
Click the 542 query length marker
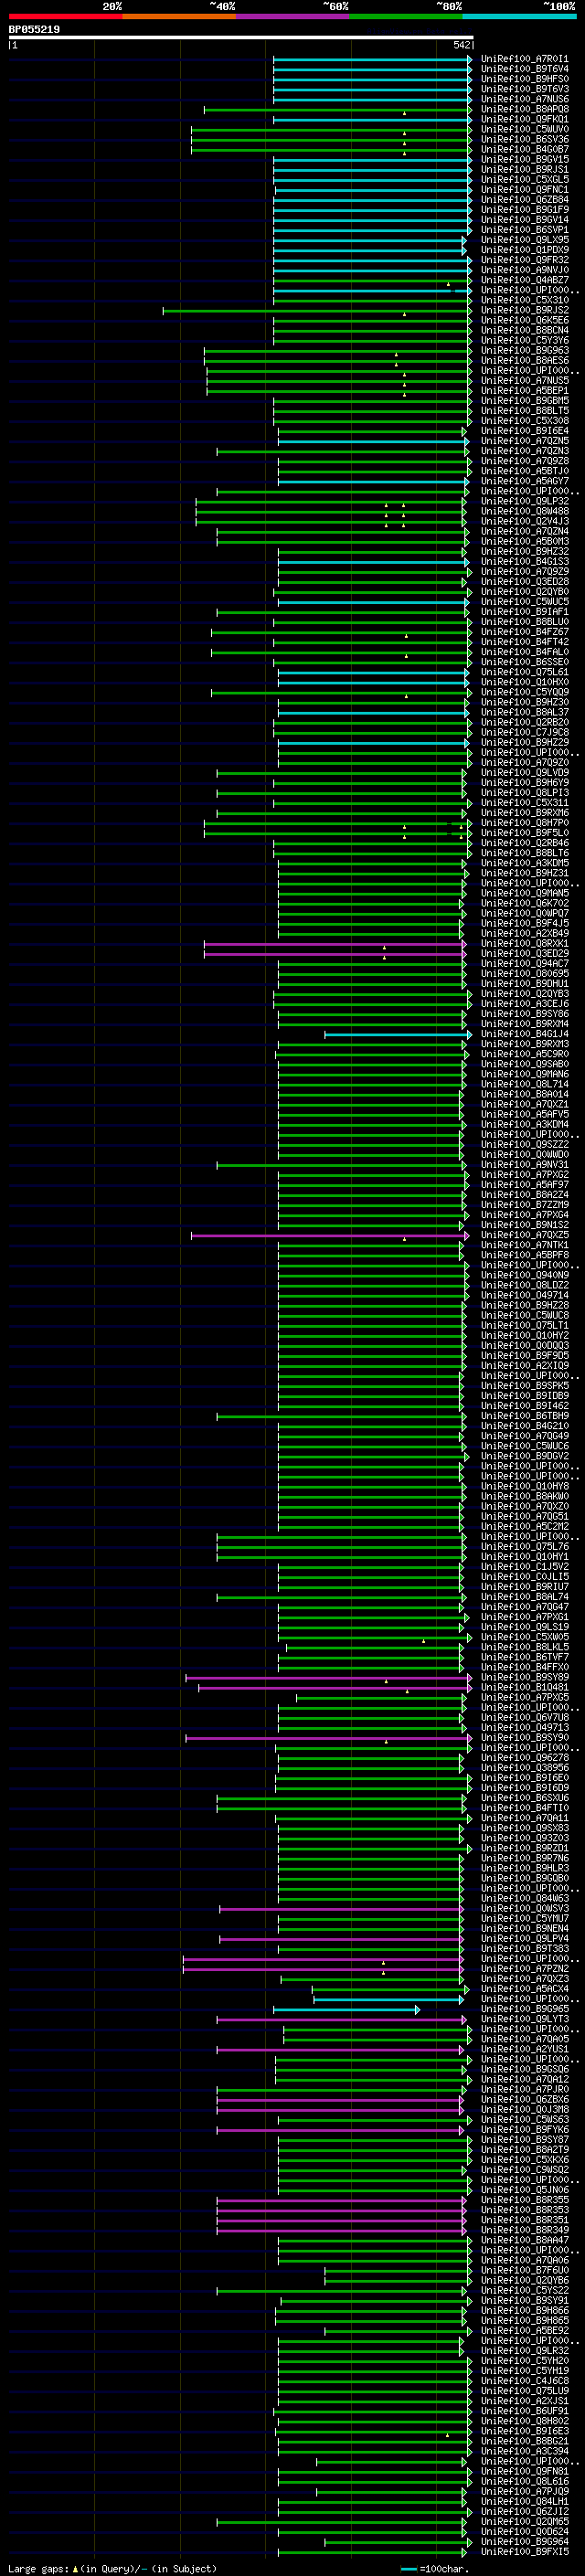click(462, 46)
